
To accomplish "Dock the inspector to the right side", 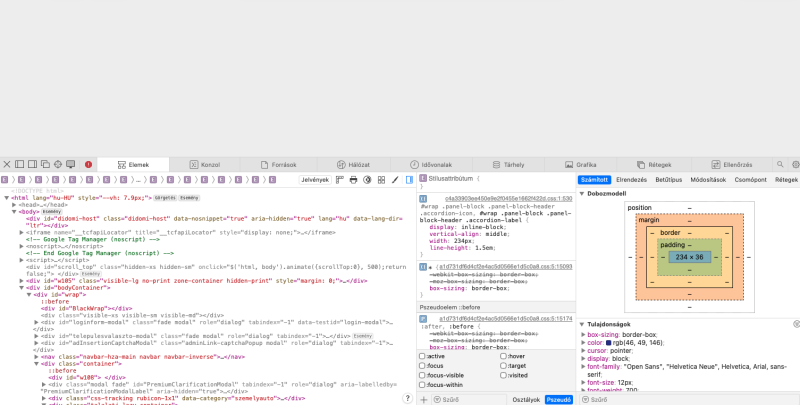I will click(32, 164).
